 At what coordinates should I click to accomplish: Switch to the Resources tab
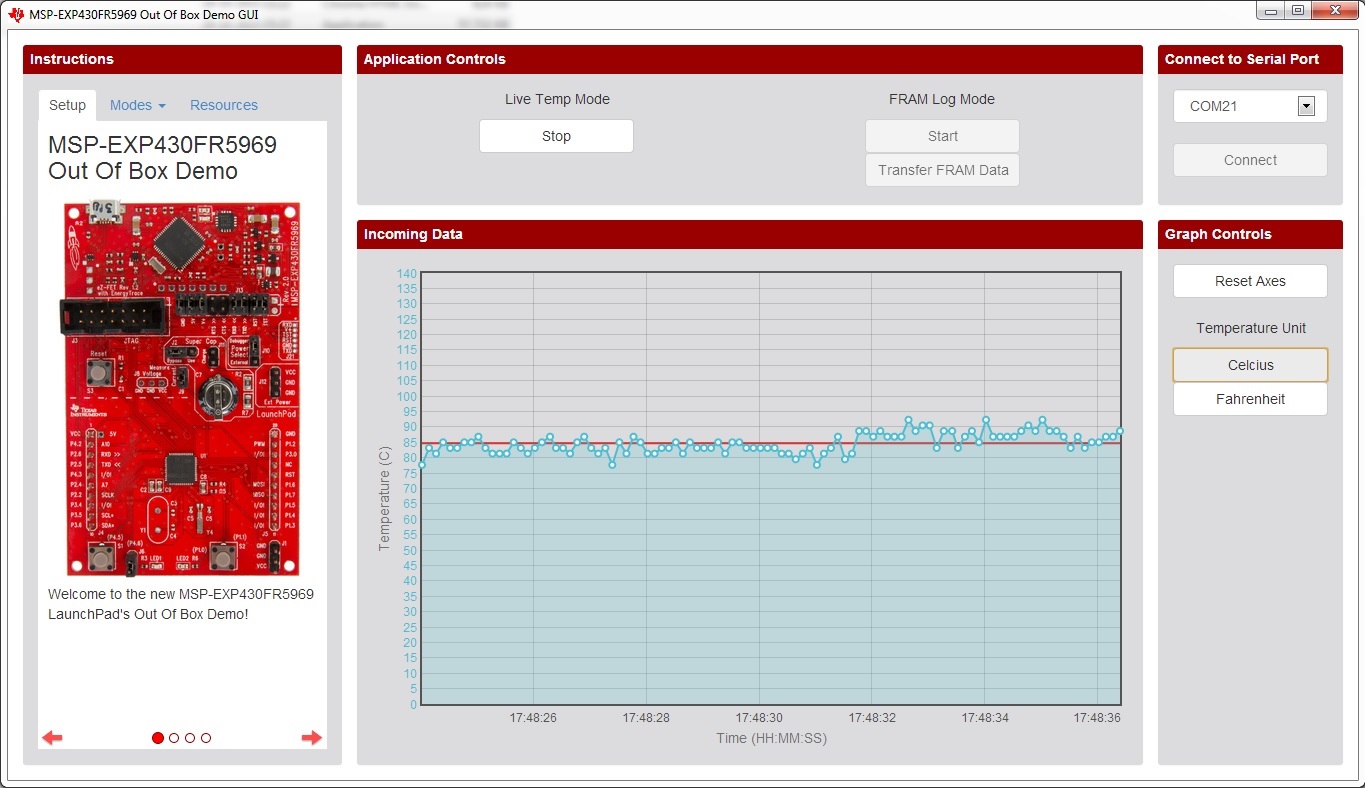click(x=224, y=105)
